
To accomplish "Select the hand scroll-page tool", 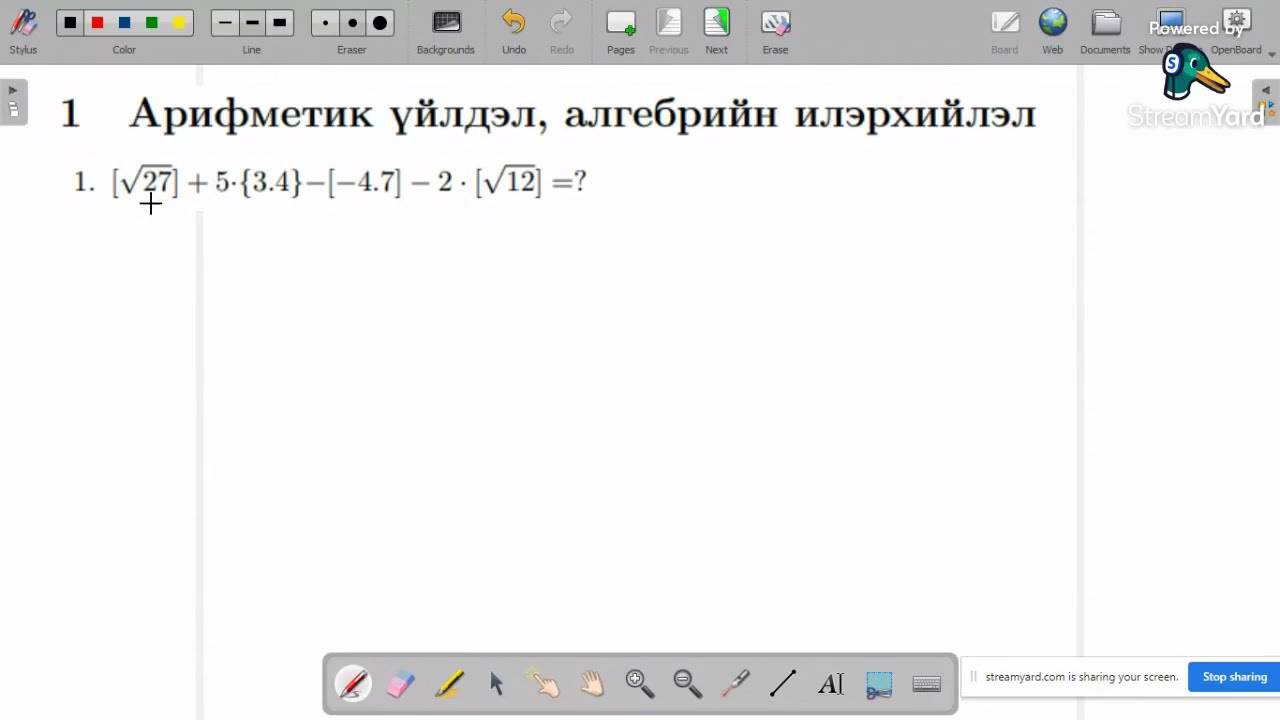I will click(x=592, y=684).
